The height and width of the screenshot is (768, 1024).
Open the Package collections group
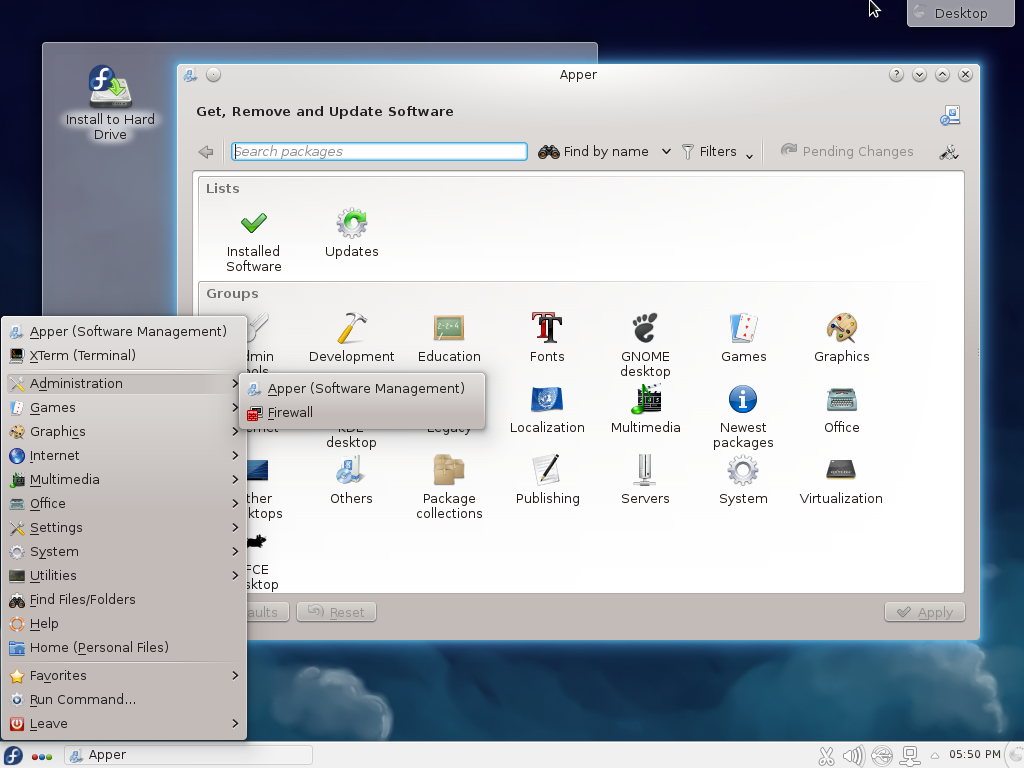(x=449, y=487)
